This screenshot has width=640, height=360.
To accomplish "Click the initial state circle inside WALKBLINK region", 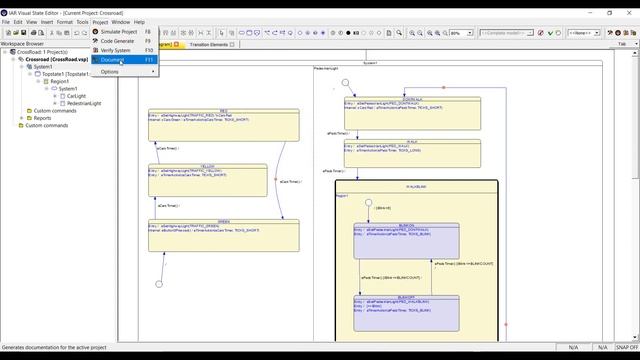I will point(369,202).
